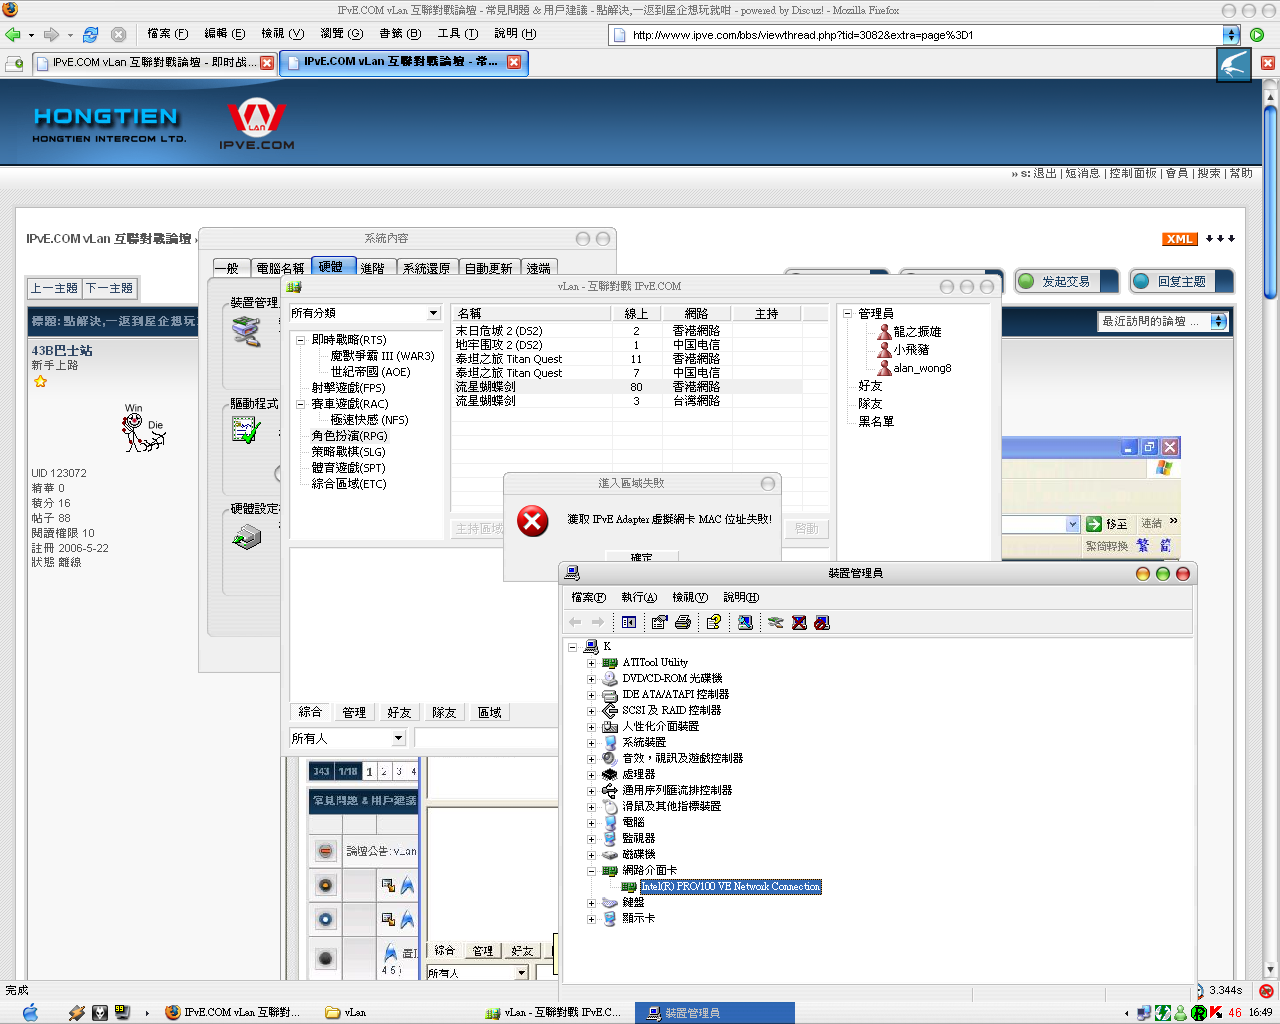This screenshot has width=1280, height=1024.
Task: Click the XML feed badge
Action: pyautogui.click(x=1180, y=239)
